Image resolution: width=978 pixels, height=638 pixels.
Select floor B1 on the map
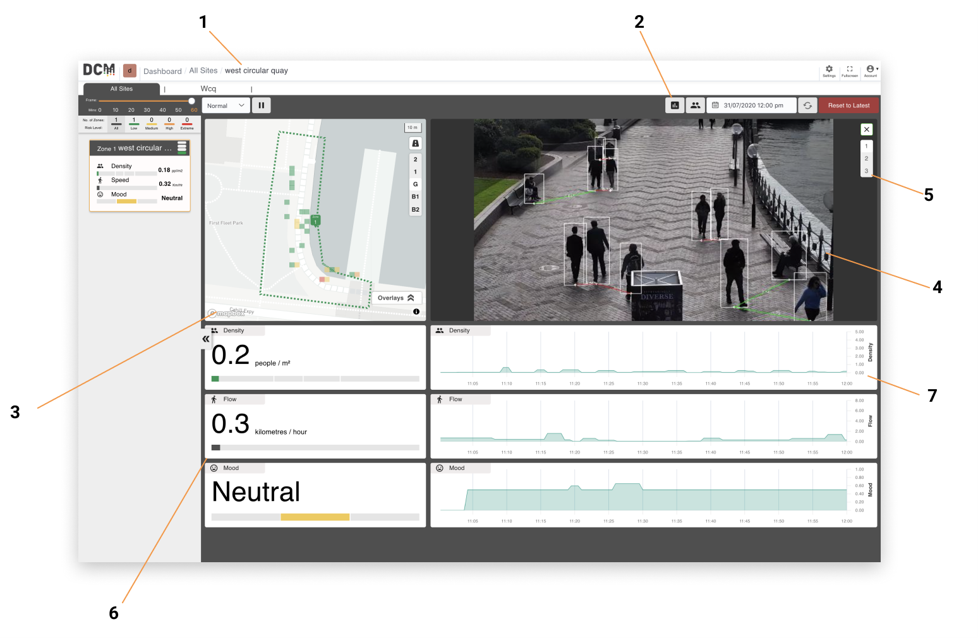(x=415, y=196)
